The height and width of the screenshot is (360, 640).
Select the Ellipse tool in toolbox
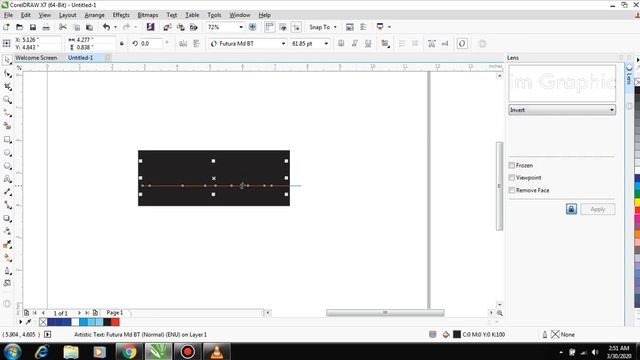click(x=7, y=153)
